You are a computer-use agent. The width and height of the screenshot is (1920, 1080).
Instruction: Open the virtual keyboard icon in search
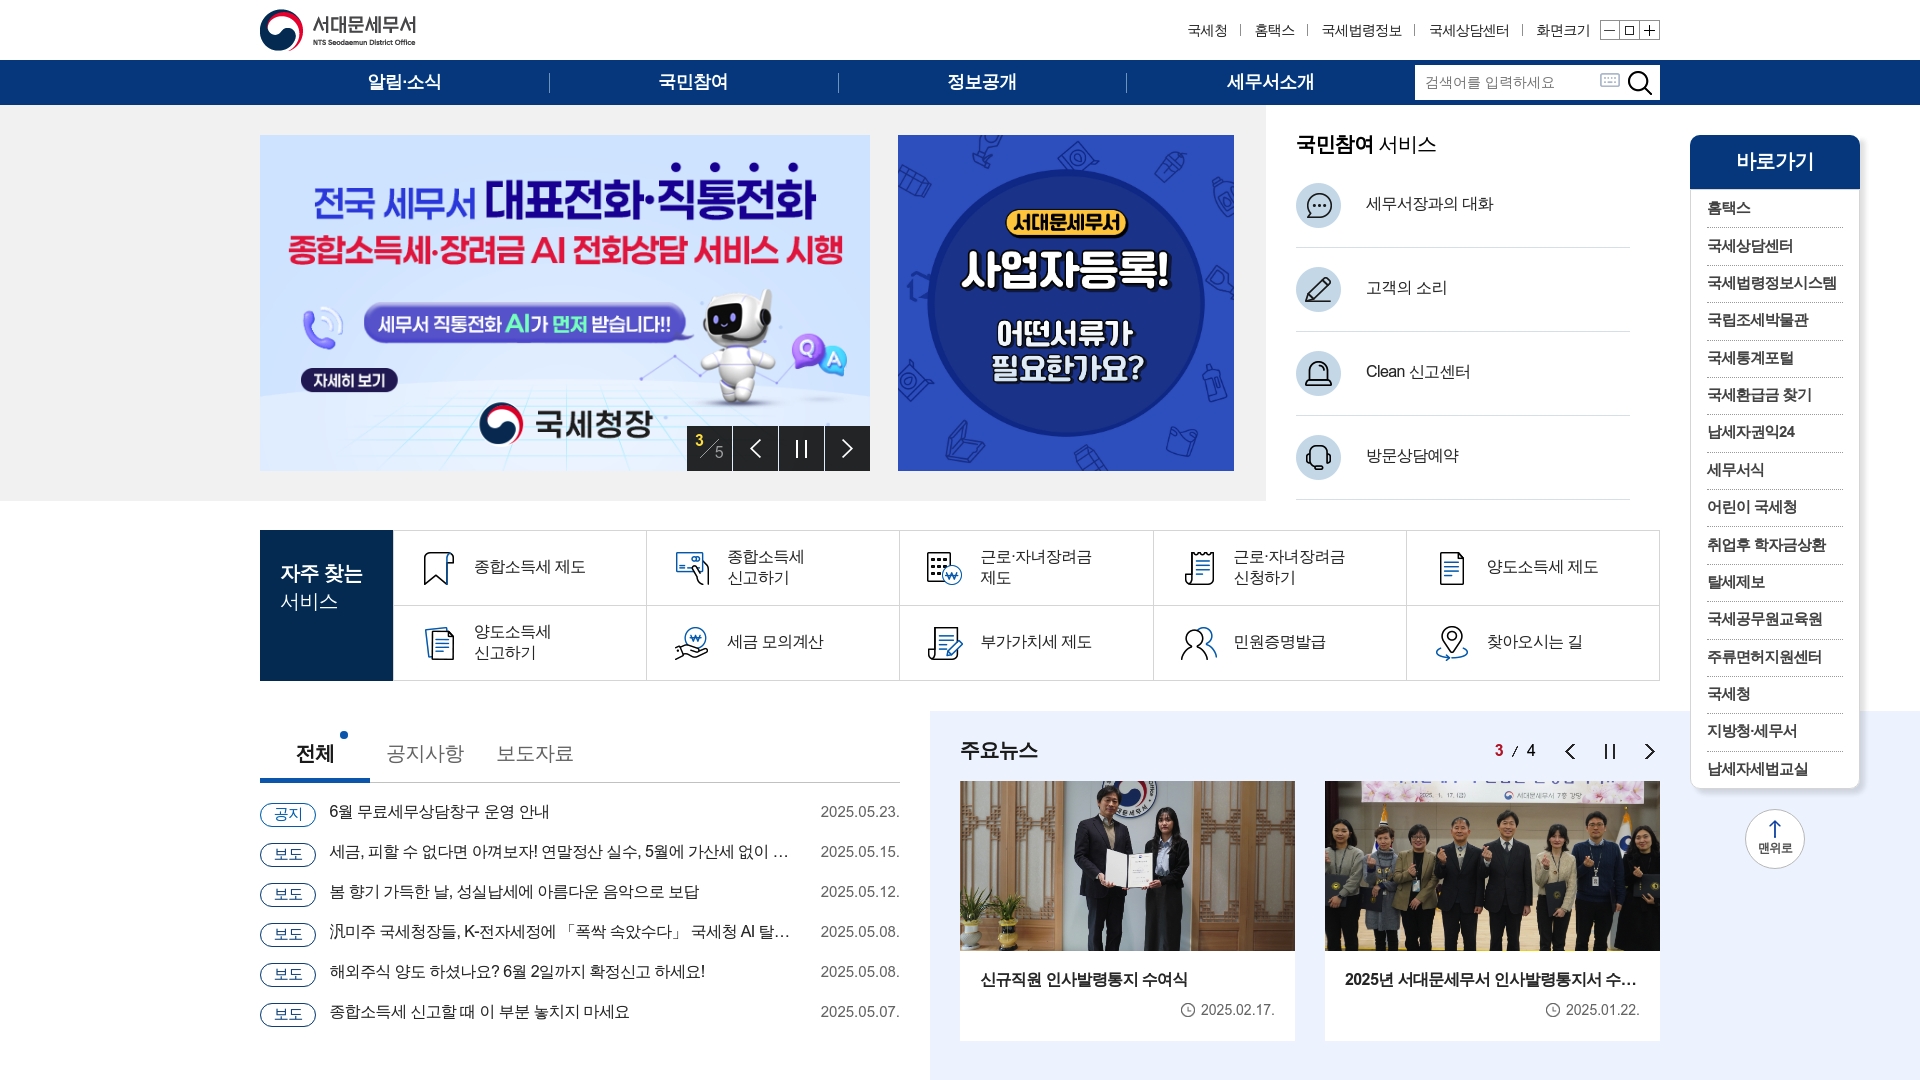1609,80
